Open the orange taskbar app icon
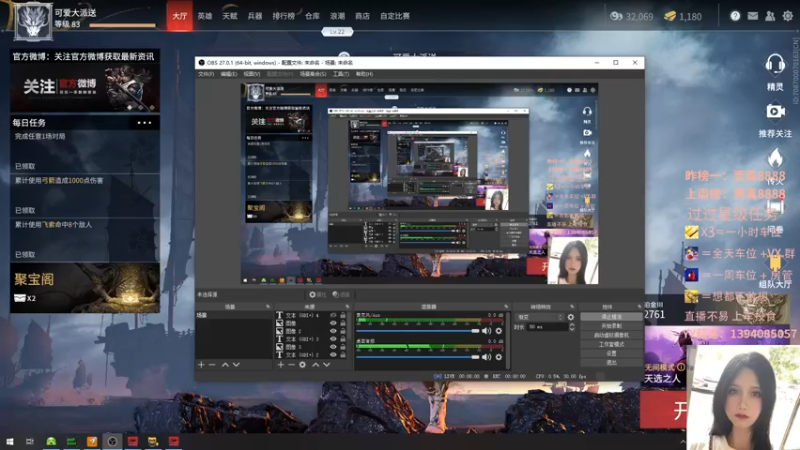 92,441
